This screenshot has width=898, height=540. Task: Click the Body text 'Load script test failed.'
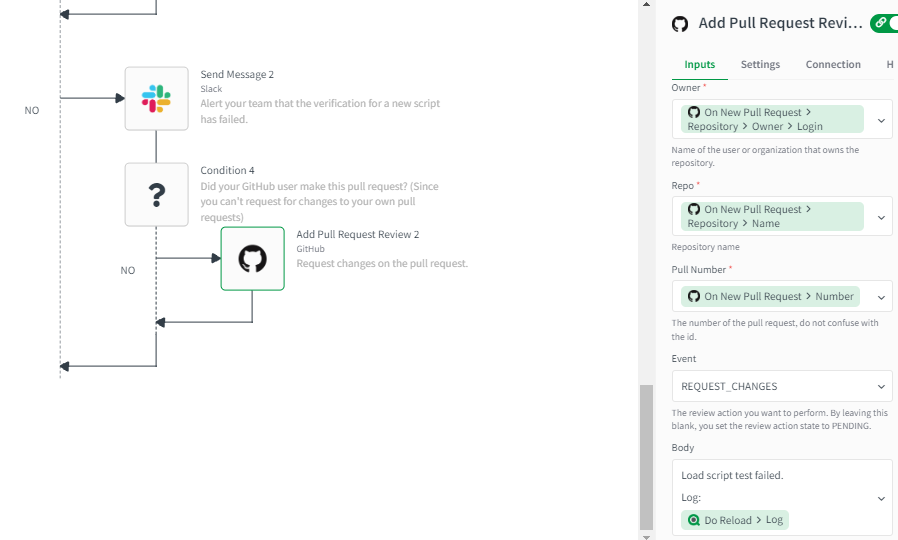[x=732, y=475]
